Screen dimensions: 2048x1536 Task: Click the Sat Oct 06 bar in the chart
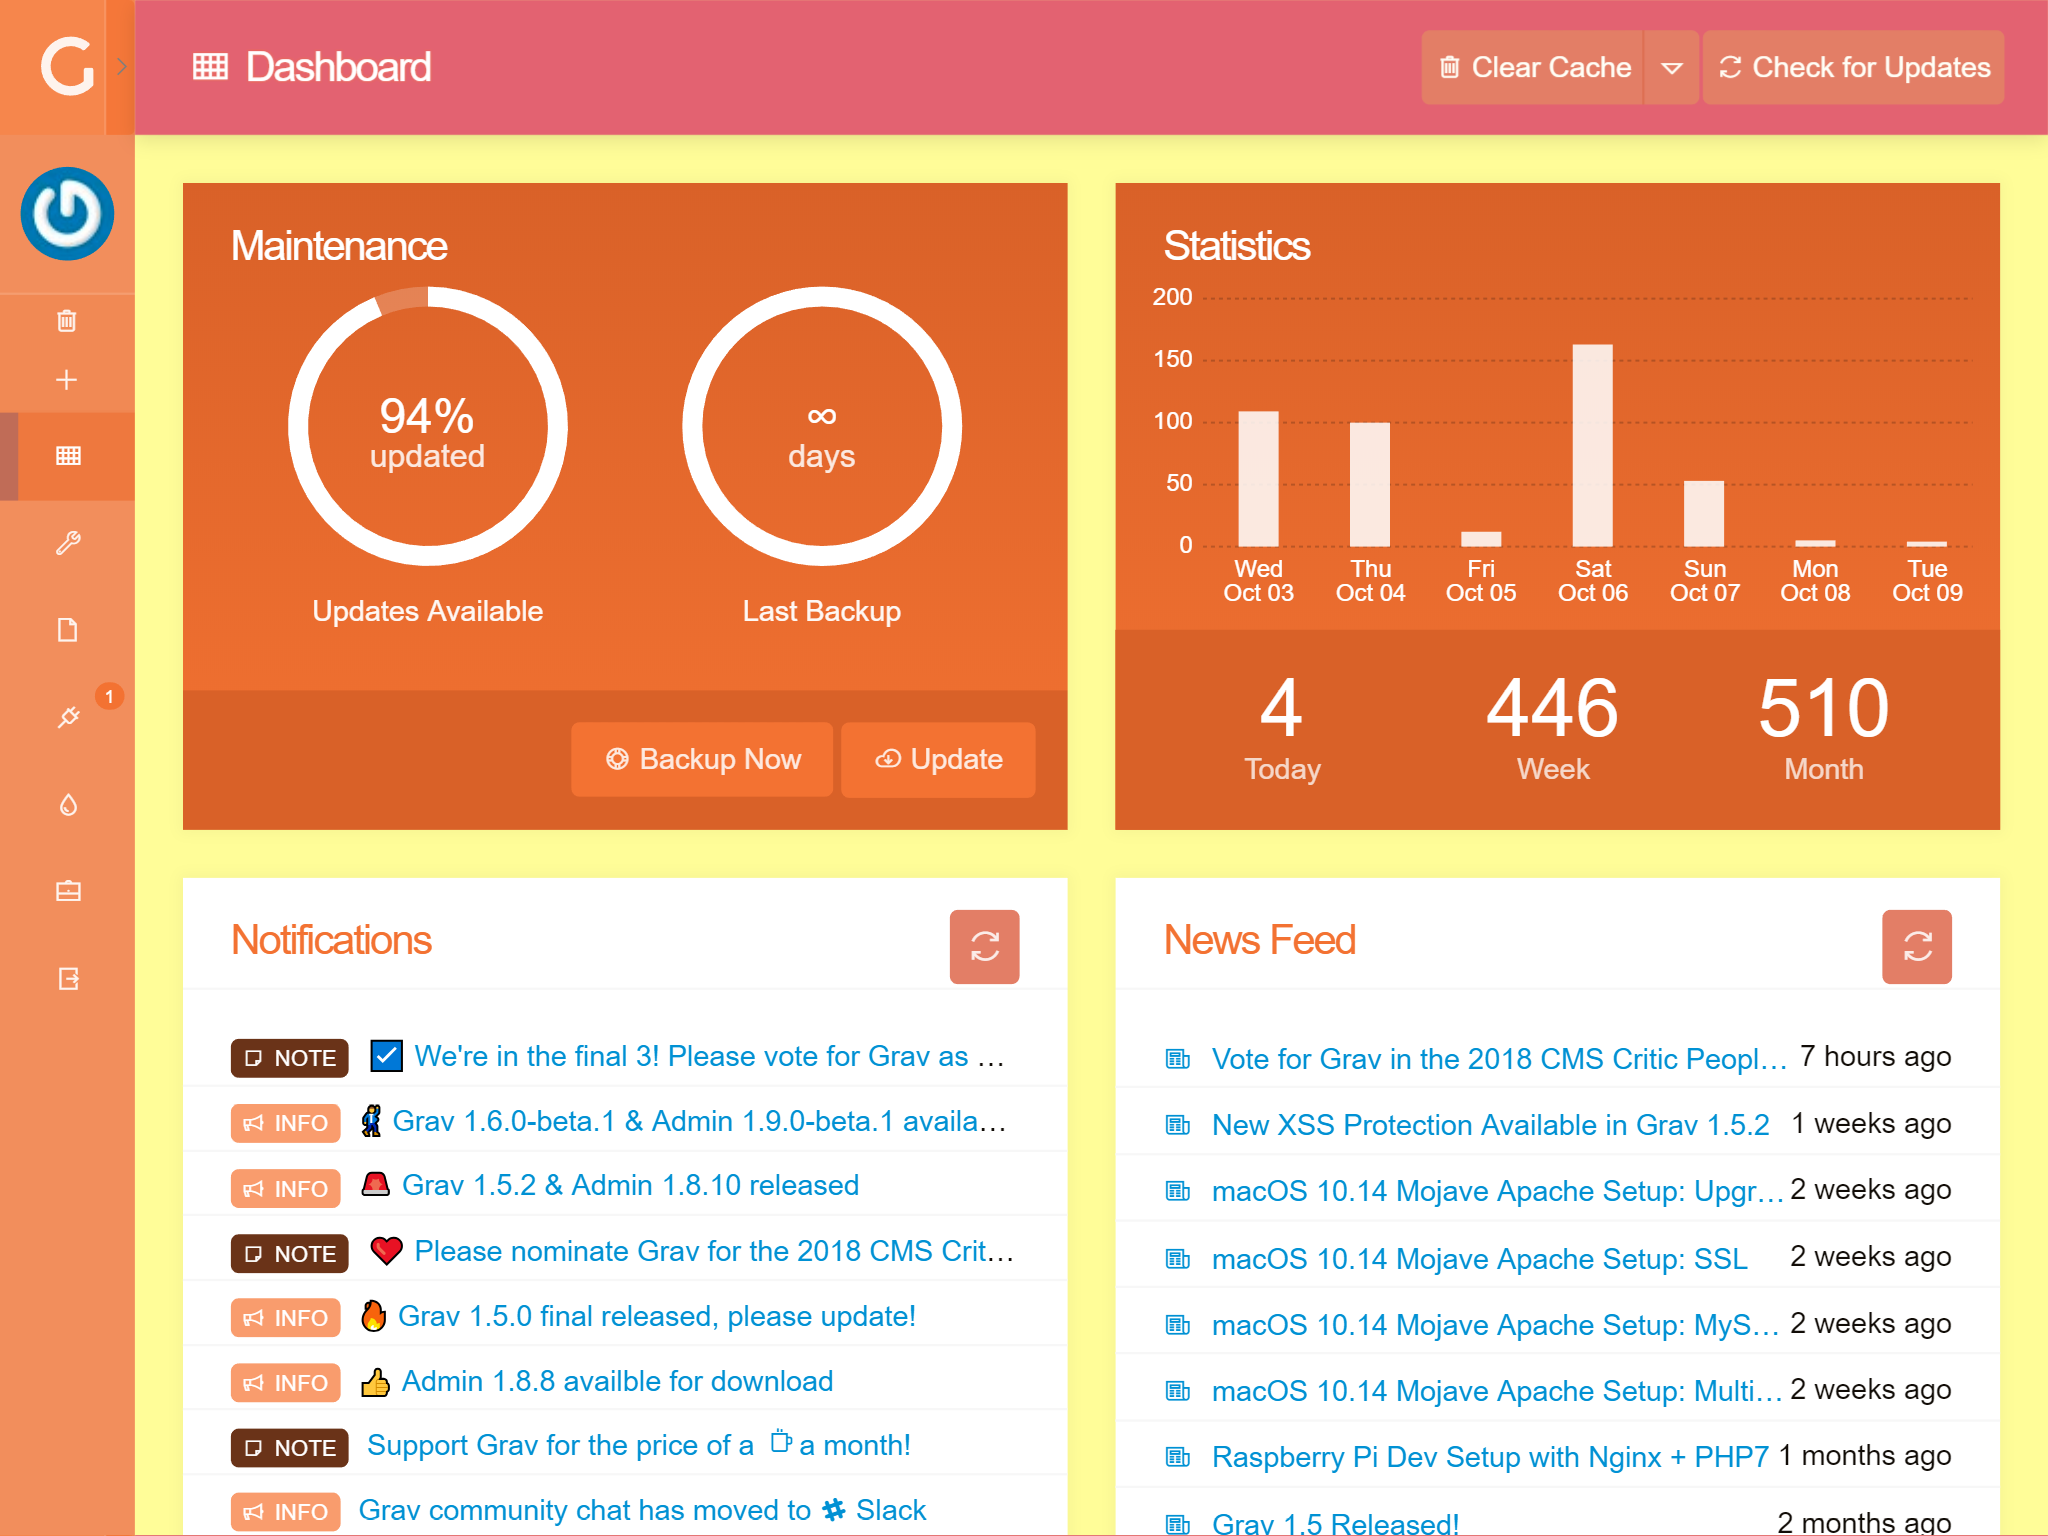pyautogui.click(x=1592, y=445)
